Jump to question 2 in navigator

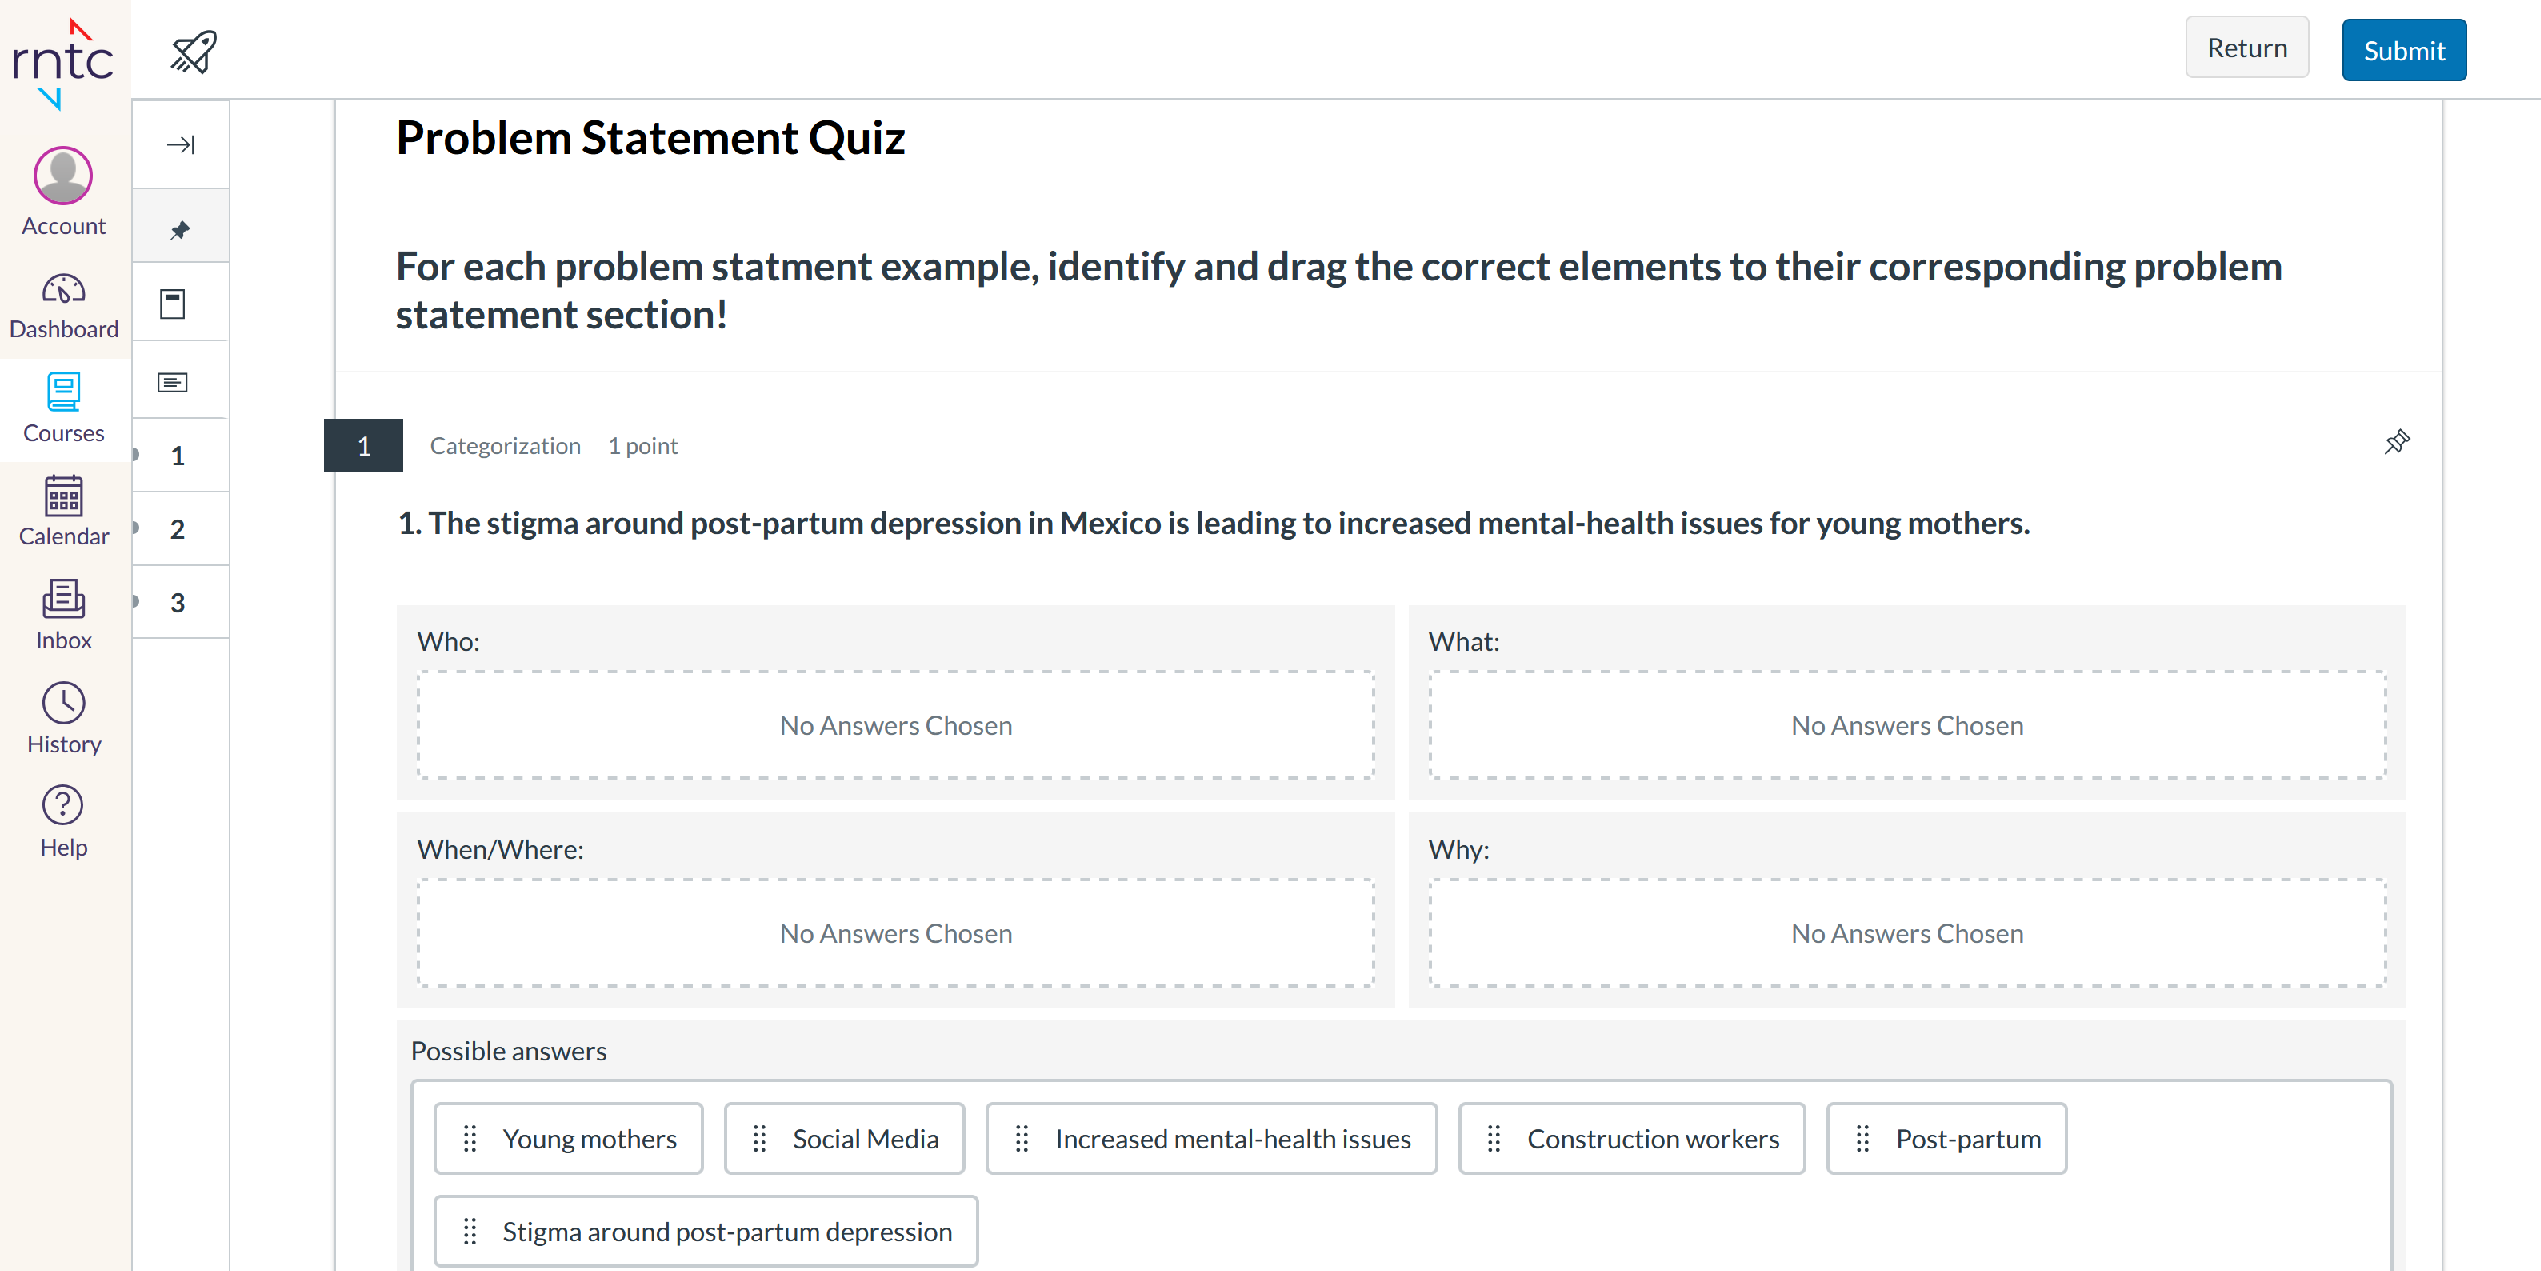point(178,529)
